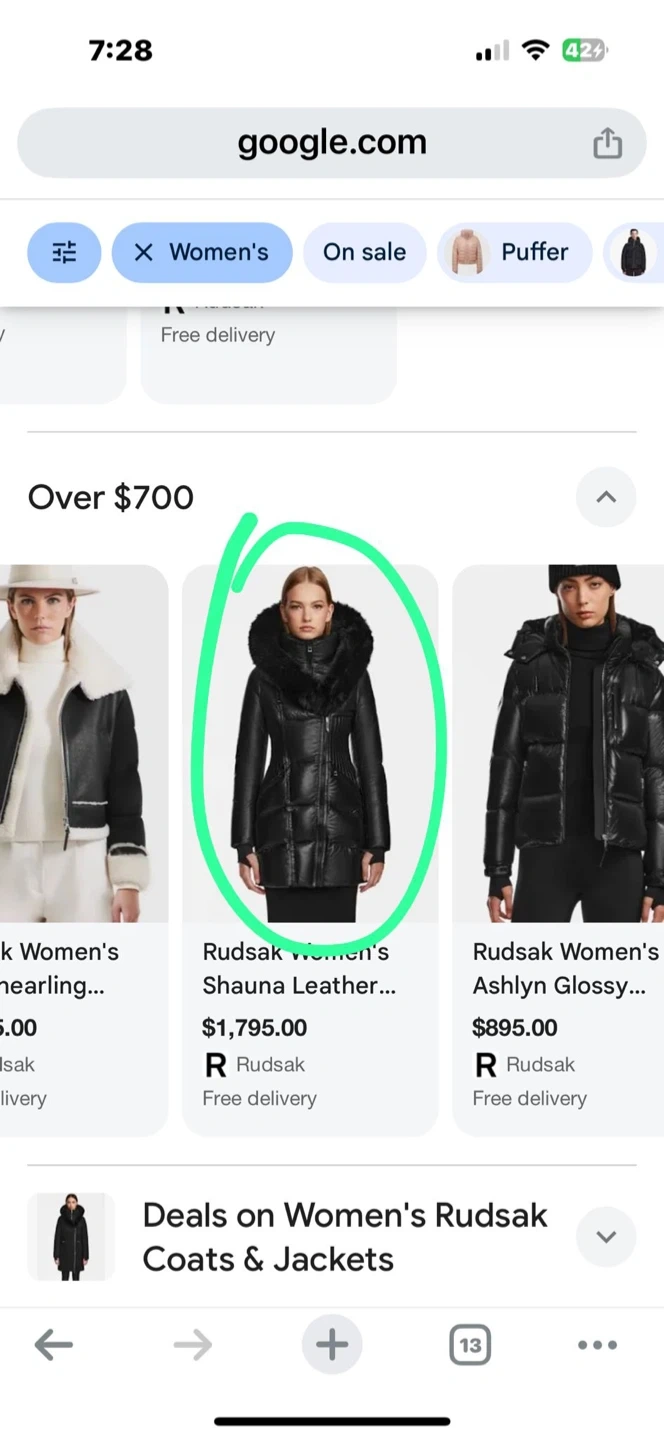Open the three-dot browser menu
Viewport: 664px width, 1440px height.
[598, 1345]
